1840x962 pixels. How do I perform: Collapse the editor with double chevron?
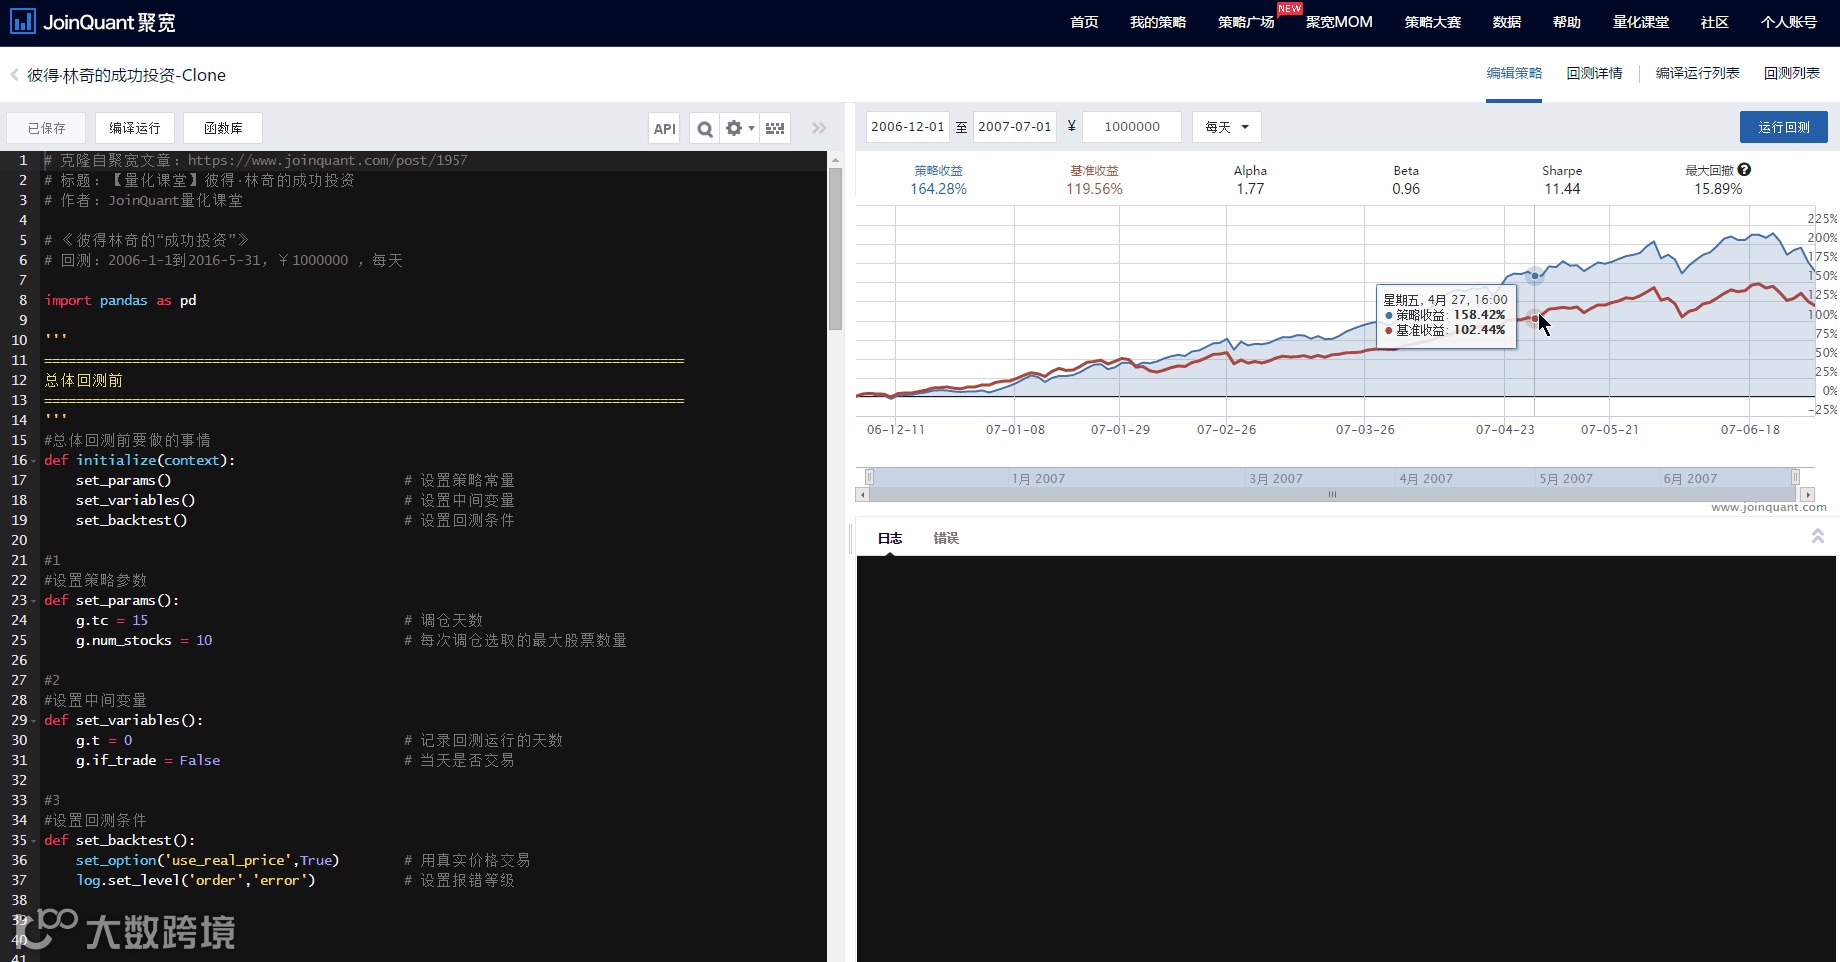click(819, 128)
